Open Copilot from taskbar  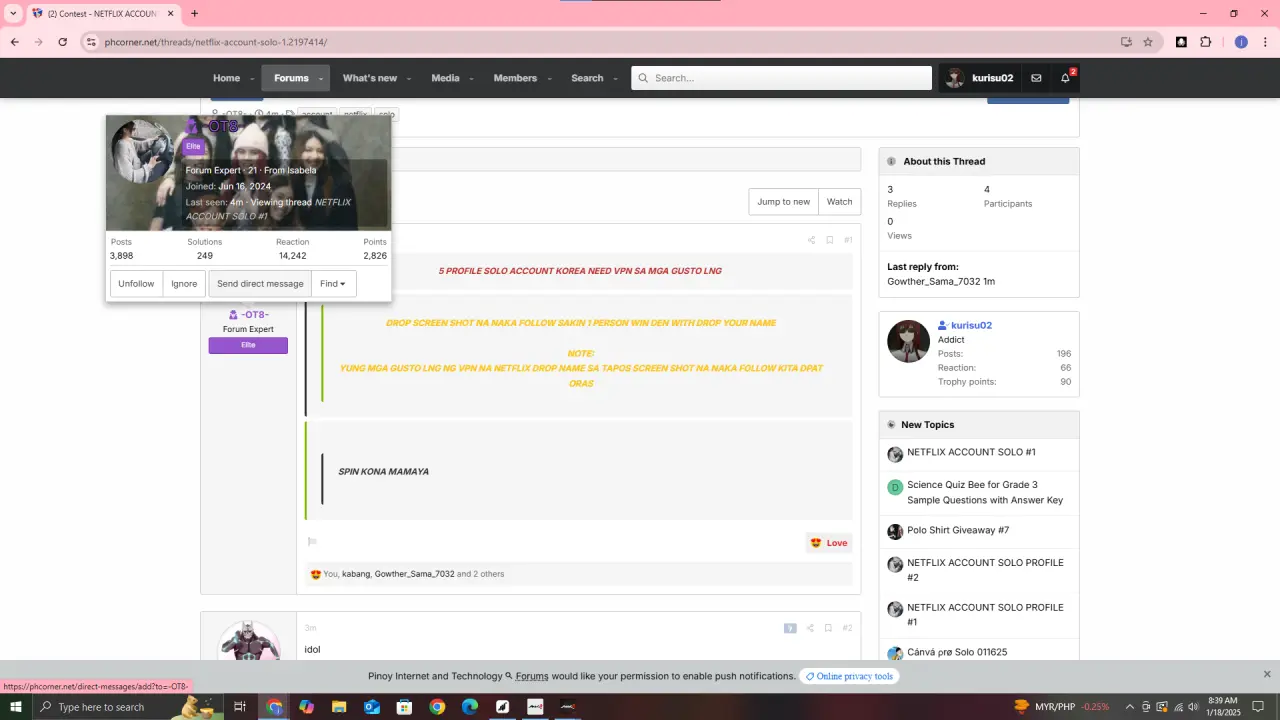coord(306,707)
